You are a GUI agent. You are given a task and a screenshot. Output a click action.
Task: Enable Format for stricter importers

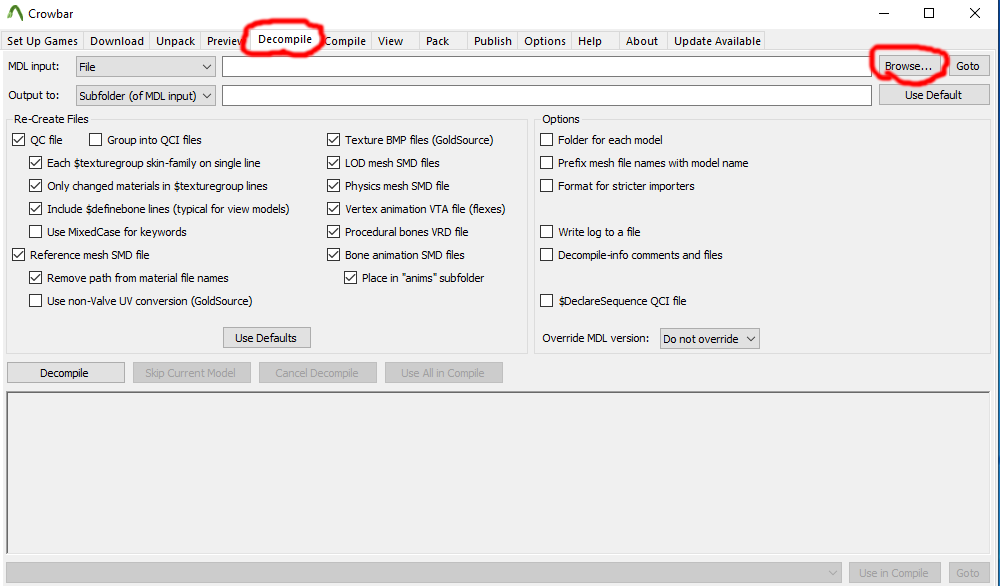pyautogui.click(x=547, y=186)
